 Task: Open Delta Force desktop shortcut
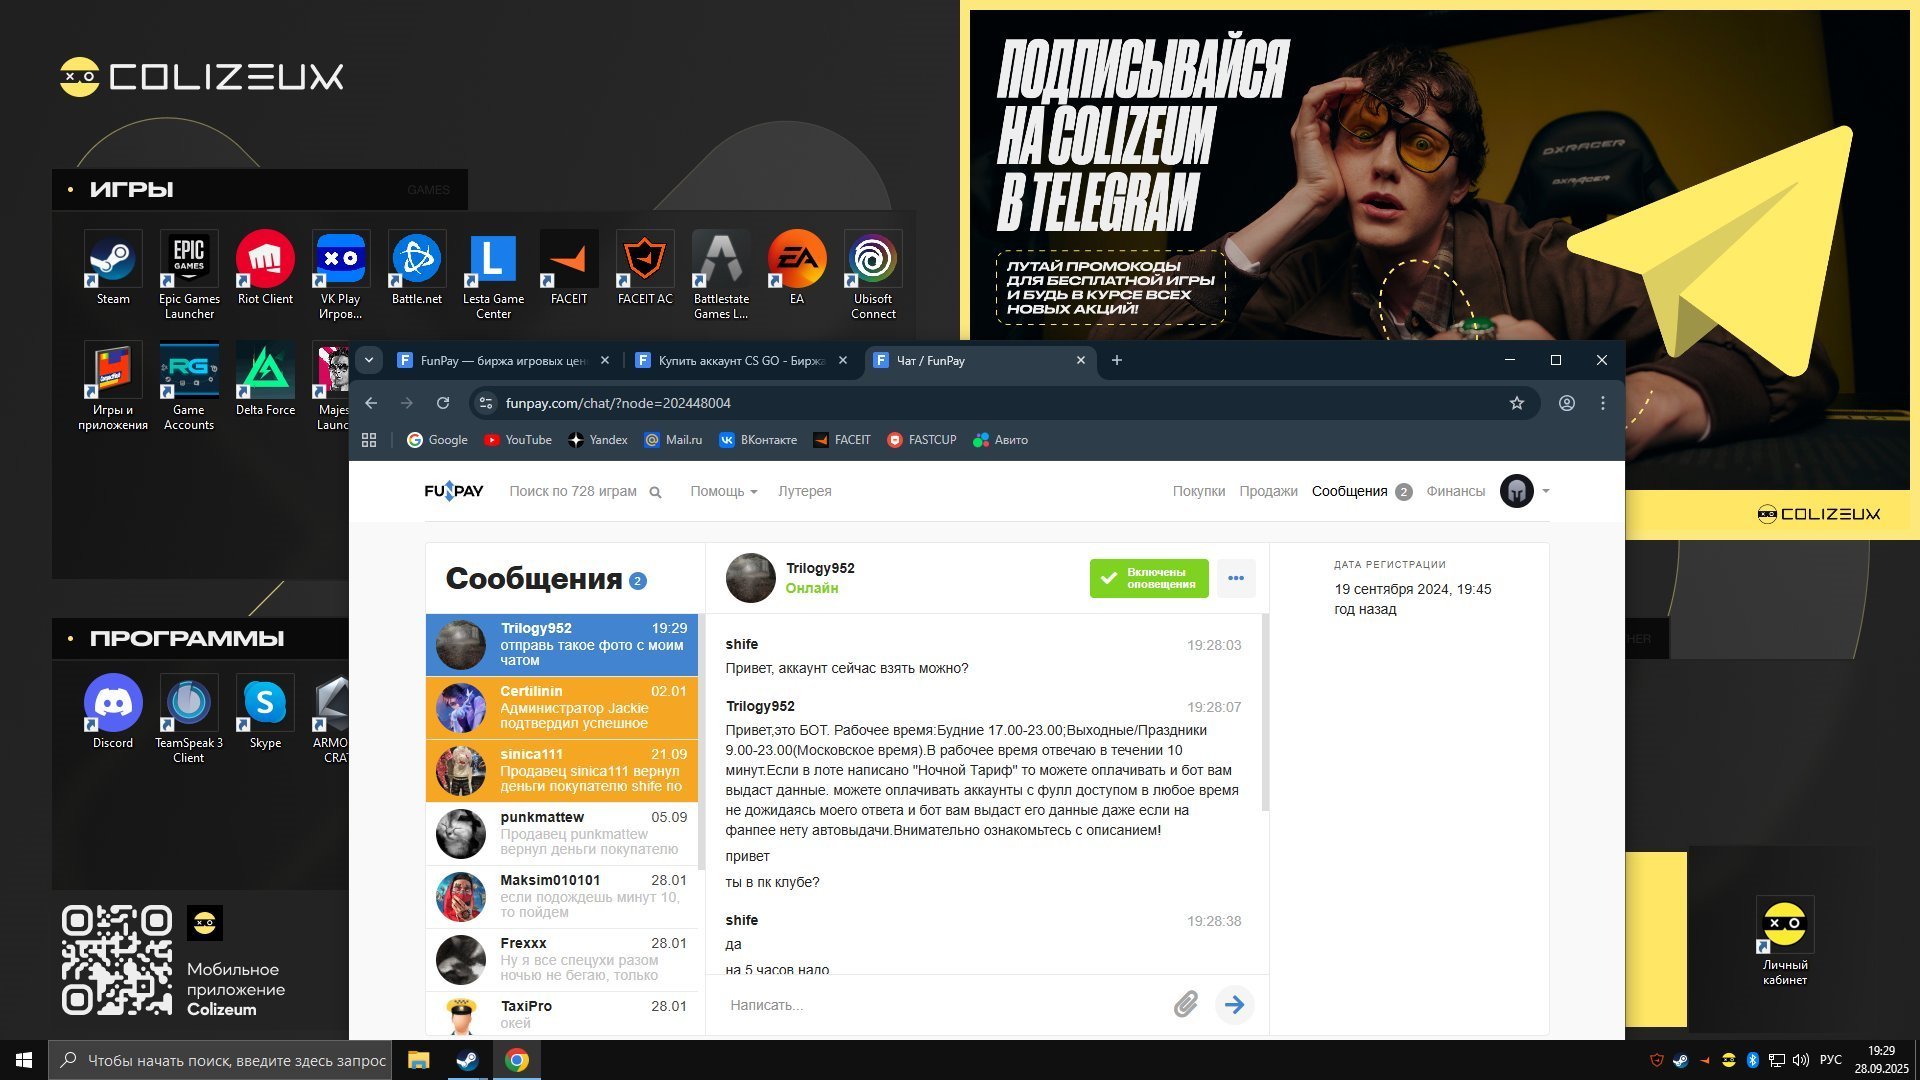click(x=265, y=378)
